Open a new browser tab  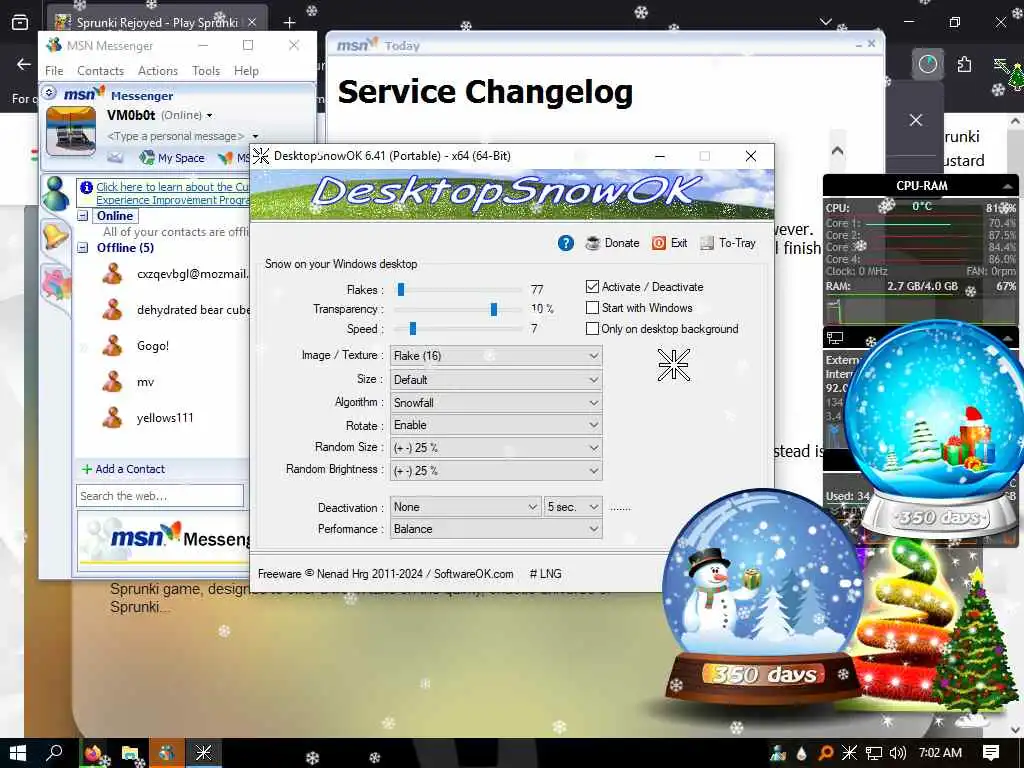[289, 22]
